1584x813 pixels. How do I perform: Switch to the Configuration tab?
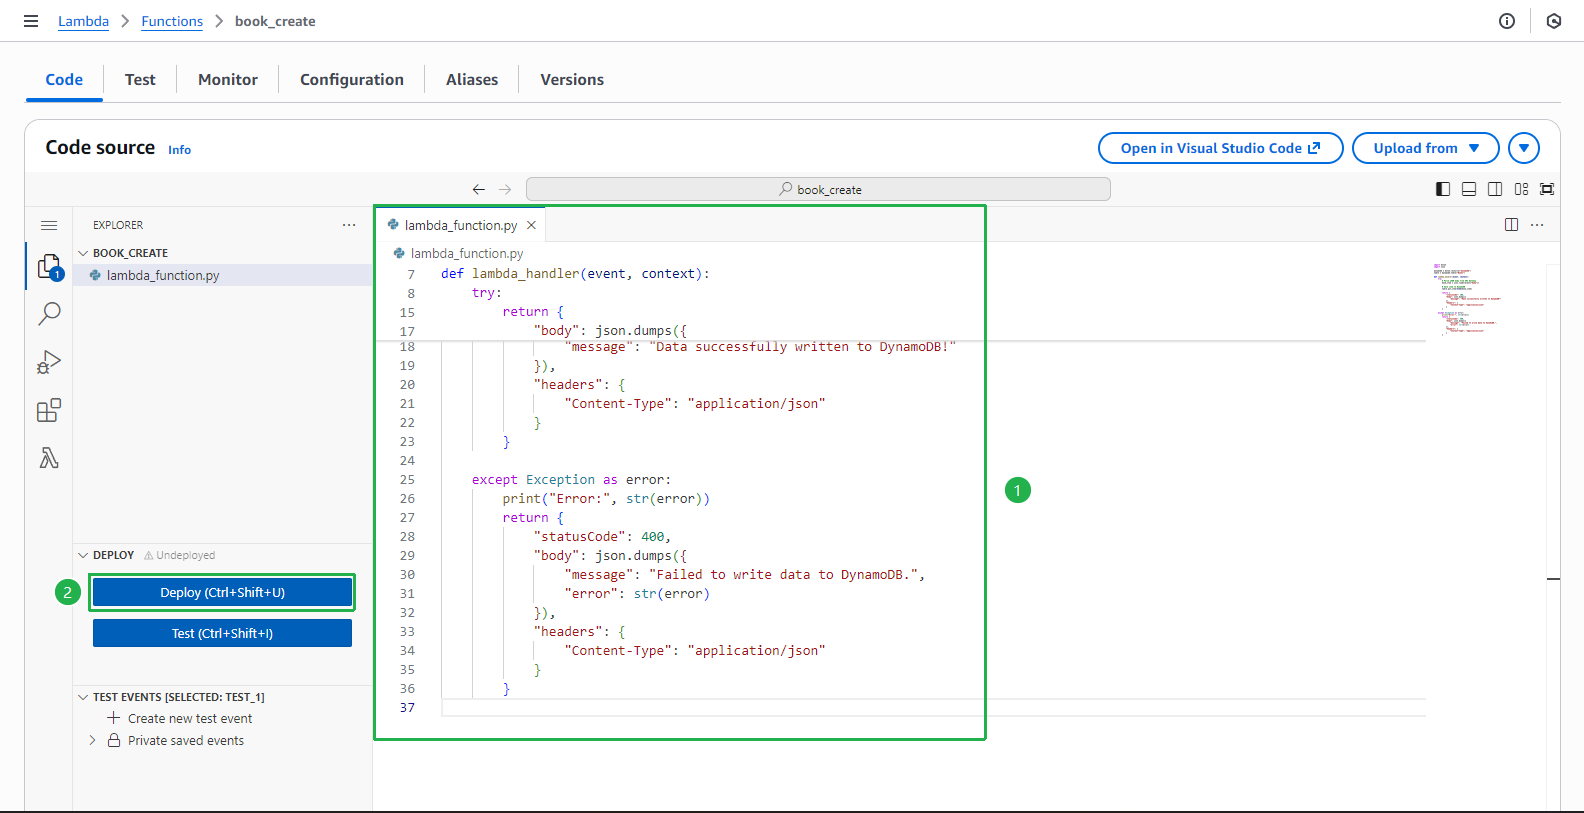(352, 80)
